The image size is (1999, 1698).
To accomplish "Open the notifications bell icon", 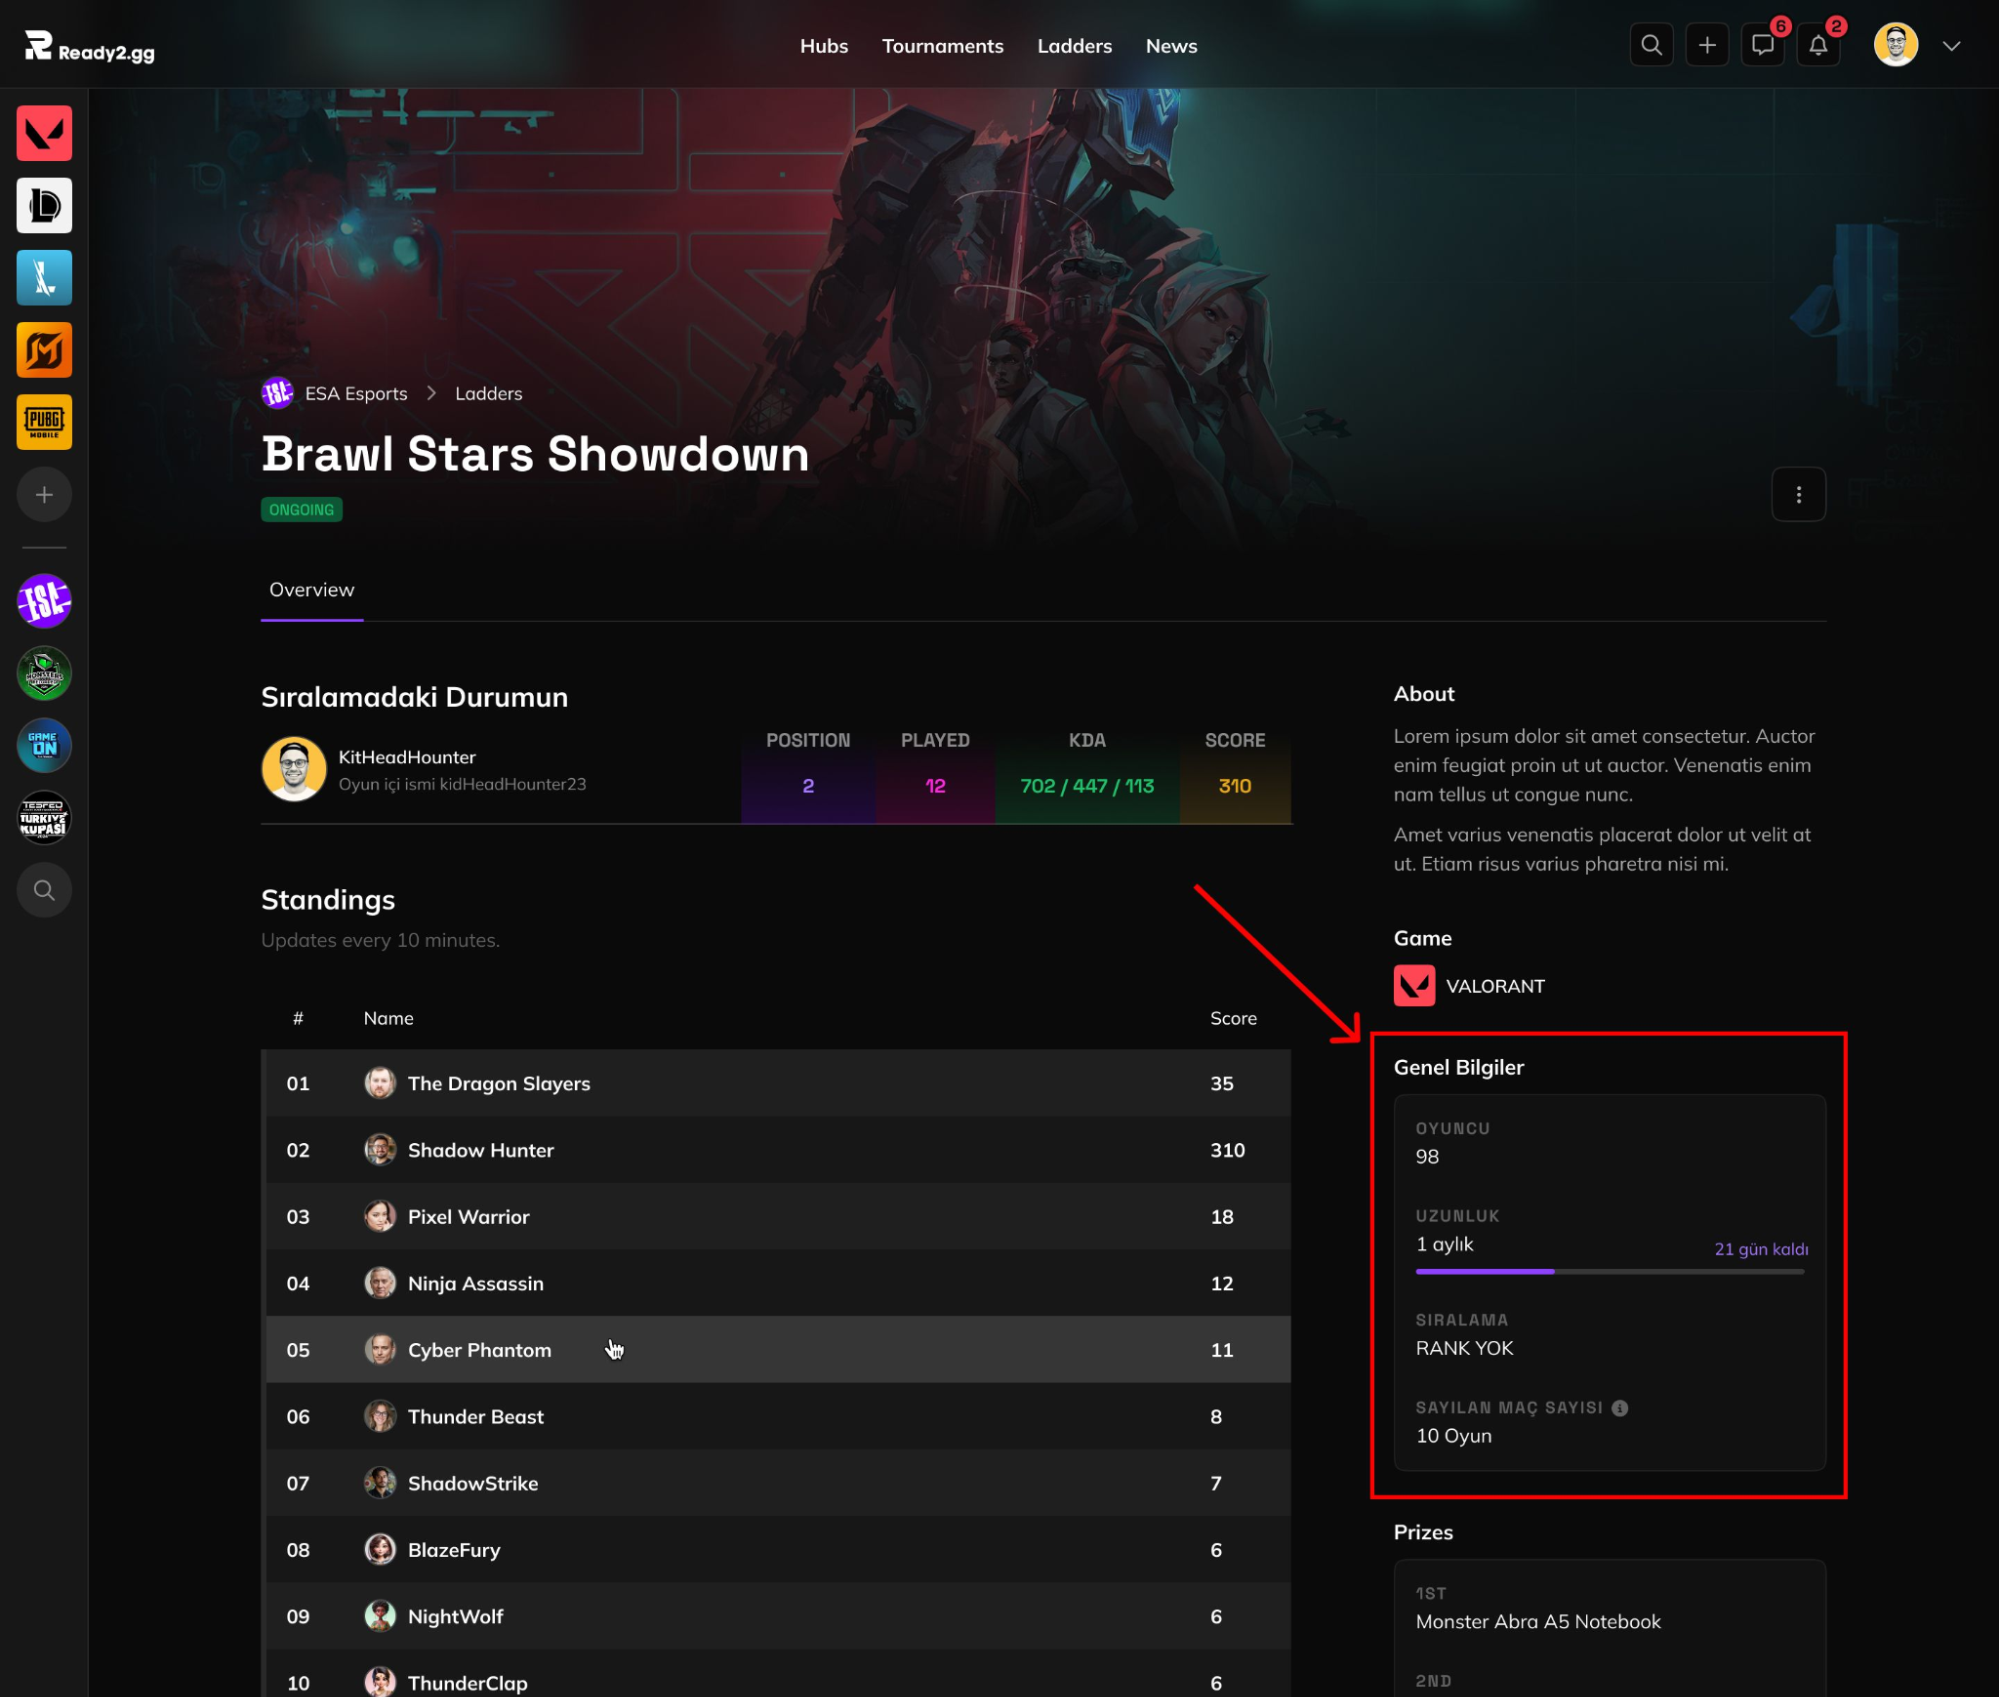I will 1818,45.
